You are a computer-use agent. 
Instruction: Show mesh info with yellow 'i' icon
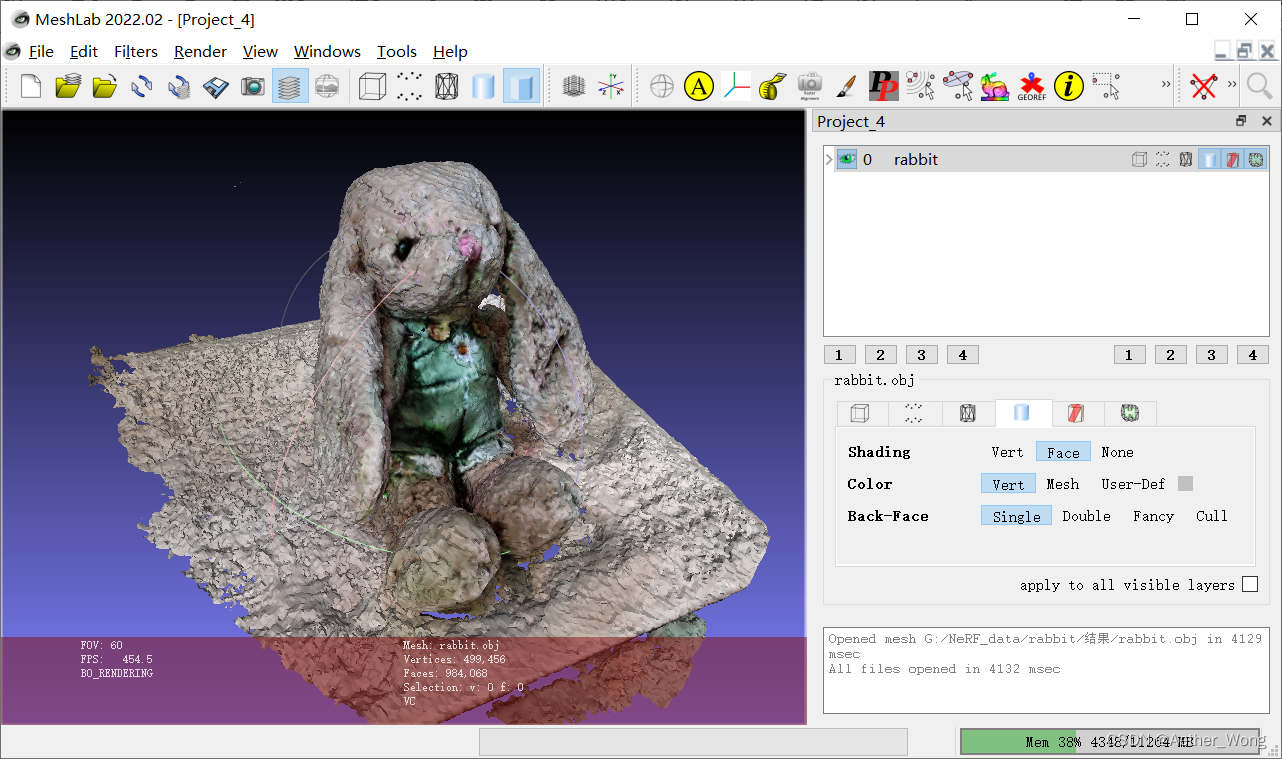[1068, 87]
